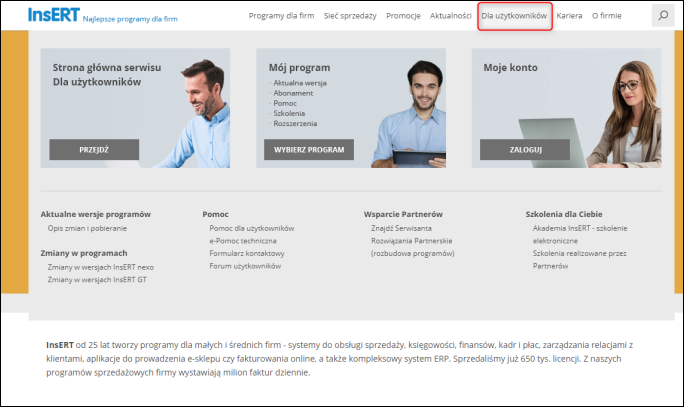684x407 pixels.
Task: Open e-Pomoc techniczna link
Action: pos(243,241)
